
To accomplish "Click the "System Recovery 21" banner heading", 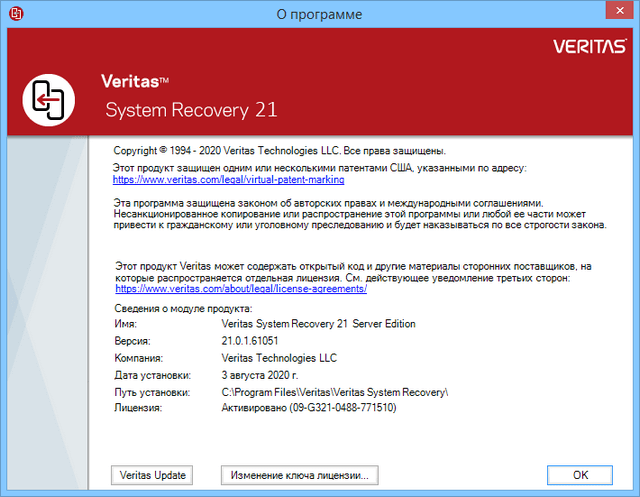I will click(190, 110).
